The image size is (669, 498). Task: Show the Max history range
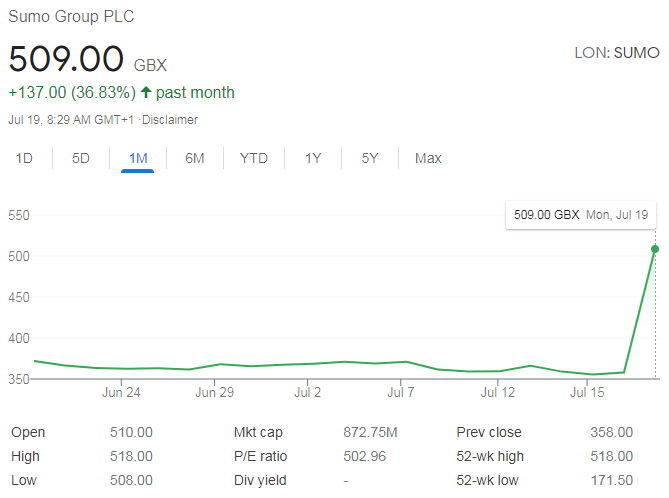428,158
